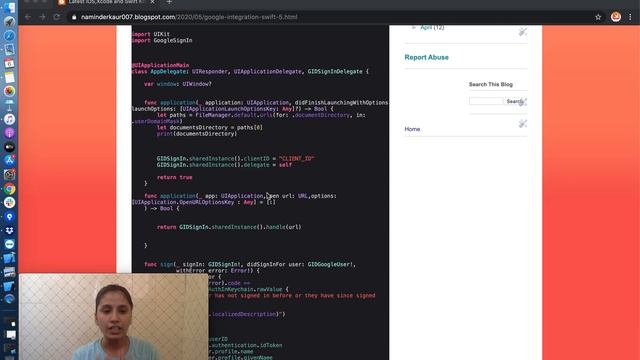Viewport: 640px width, 360px height.
Task: Switch to Google Chrome in dock
Action: [9, 189]
